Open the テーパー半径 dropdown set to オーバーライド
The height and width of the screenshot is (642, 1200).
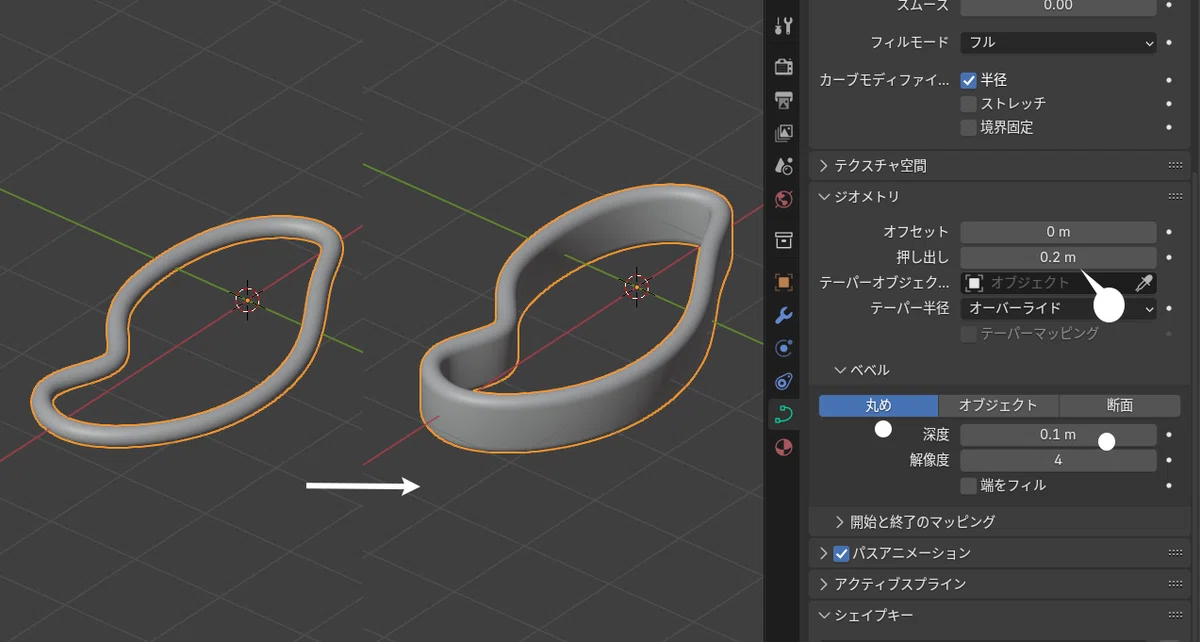[1058, 308]
